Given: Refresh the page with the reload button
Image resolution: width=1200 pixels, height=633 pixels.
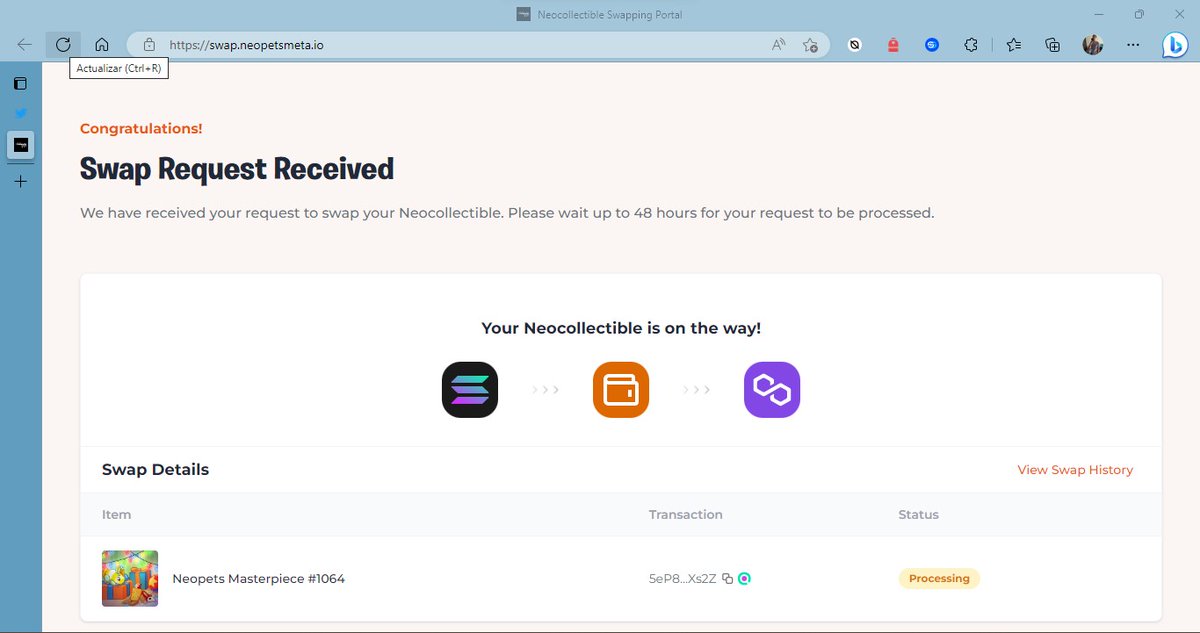Looking at the screenshot, I should tap(63, 45).
